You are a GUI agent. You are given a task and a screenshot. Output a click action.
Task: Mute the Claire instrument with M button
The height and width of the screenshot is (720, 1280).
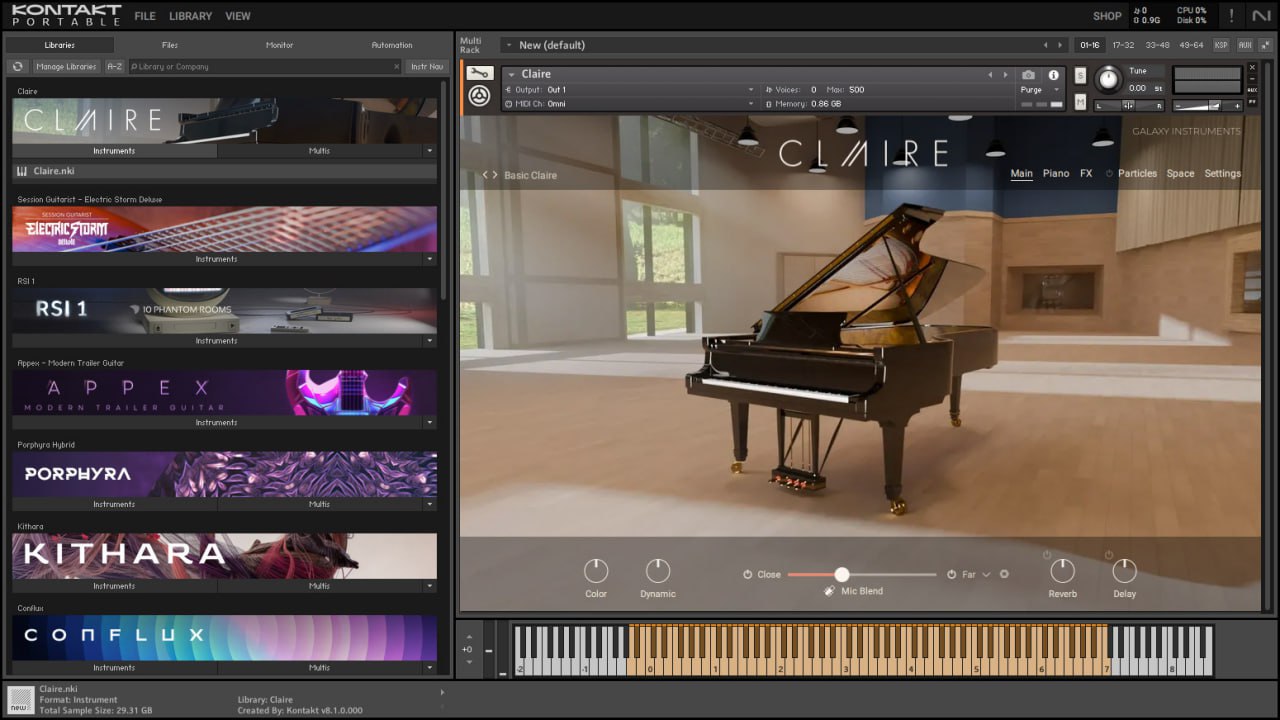(x=1080, y=102)
